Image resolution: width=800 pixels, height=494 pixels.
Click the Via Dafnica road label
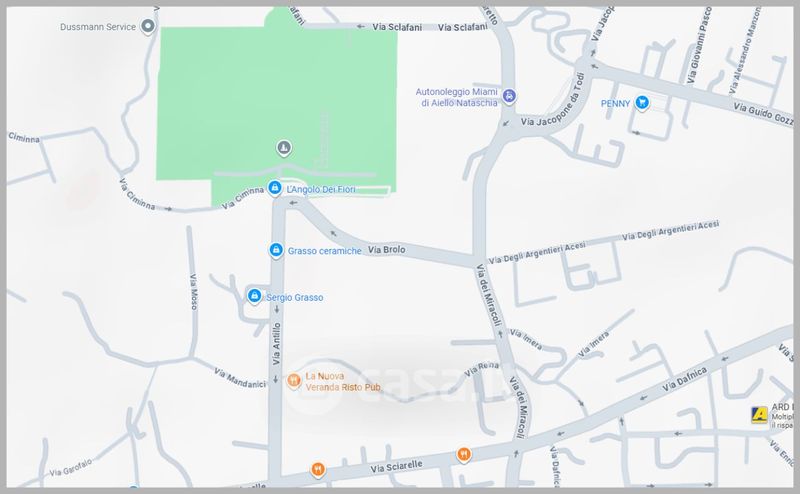tap(685, 379)
